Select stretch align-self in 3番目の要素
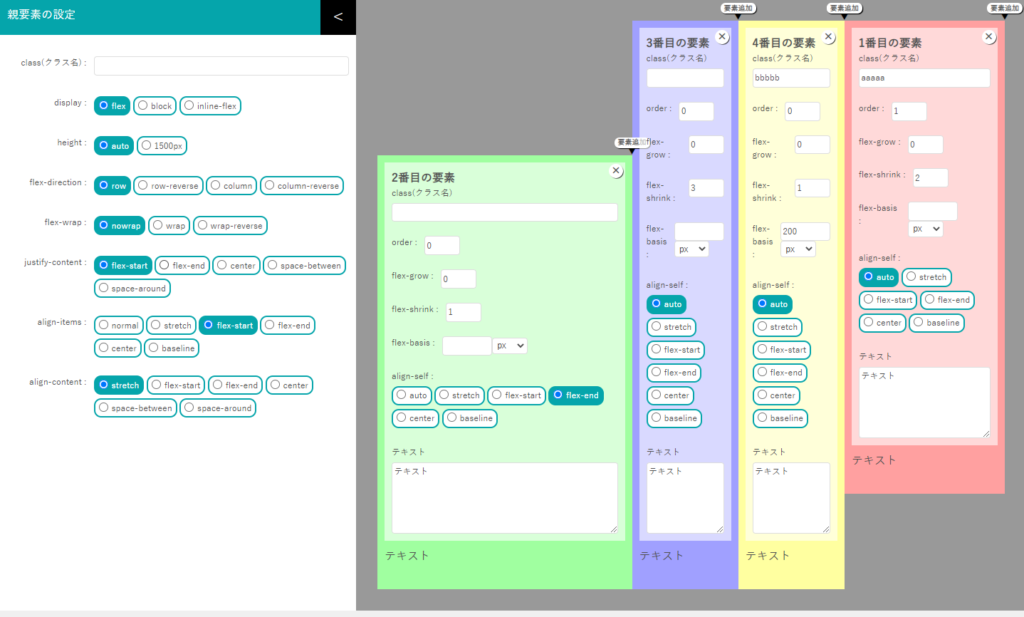This screenshot has height=617, width=1024. [670, 326]
